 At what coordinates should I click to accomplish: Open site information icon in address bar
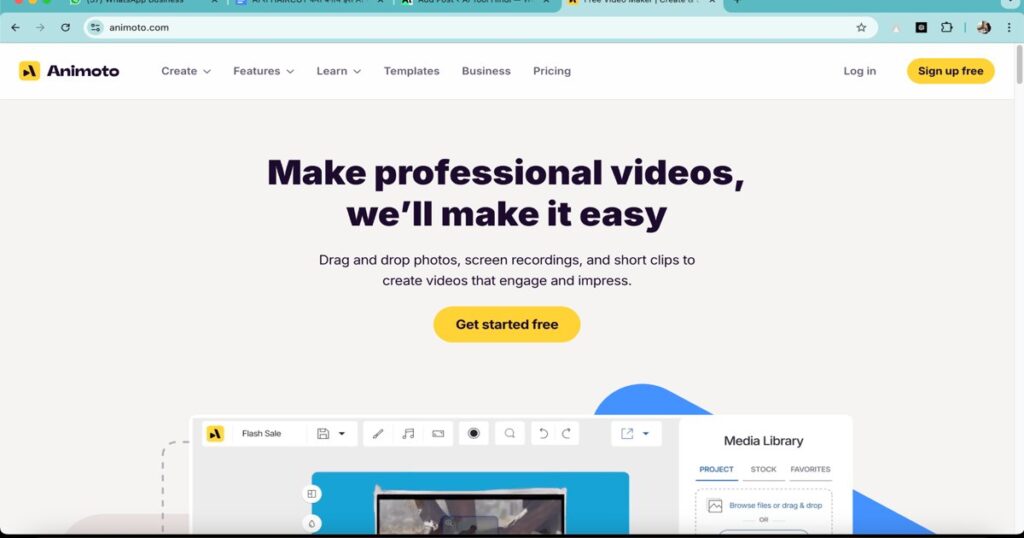[x=95, y=27]
